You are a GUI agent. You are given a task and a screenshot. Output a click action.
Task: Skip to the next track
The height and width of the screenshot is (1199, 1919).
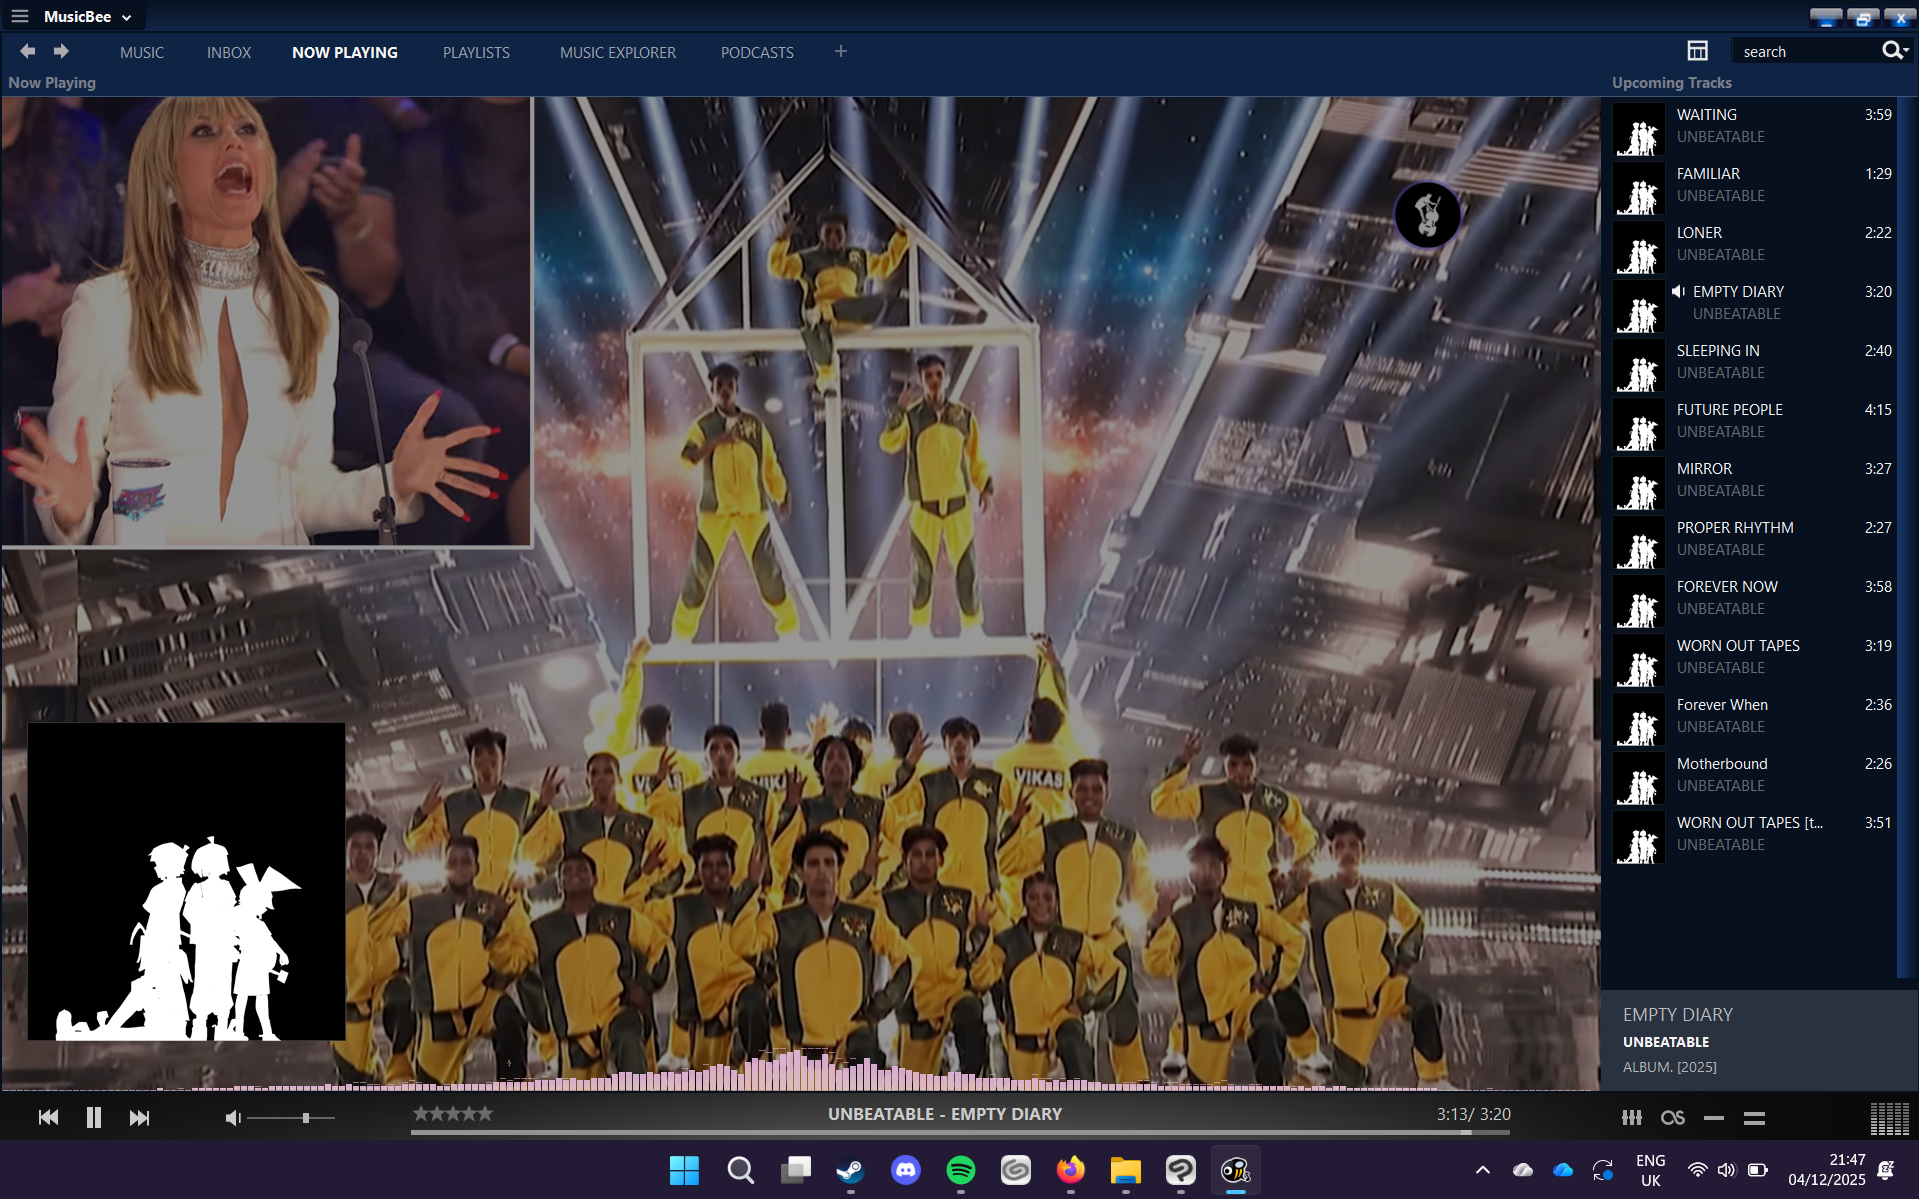click(x=139, y=1117)
